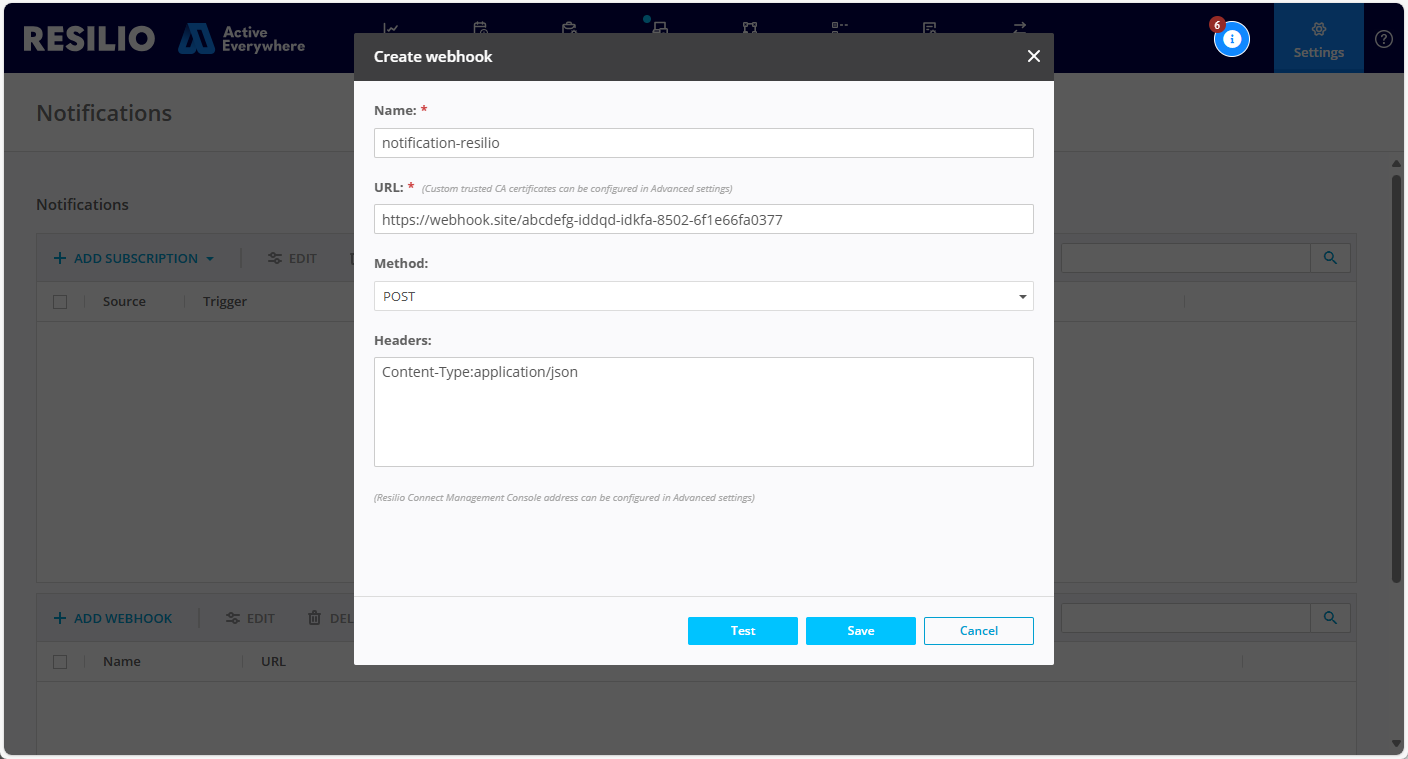Screen dimensions: 1408x759
Task: Open the blue info icon showing 6 alerts
Action: pos(1231,38)
